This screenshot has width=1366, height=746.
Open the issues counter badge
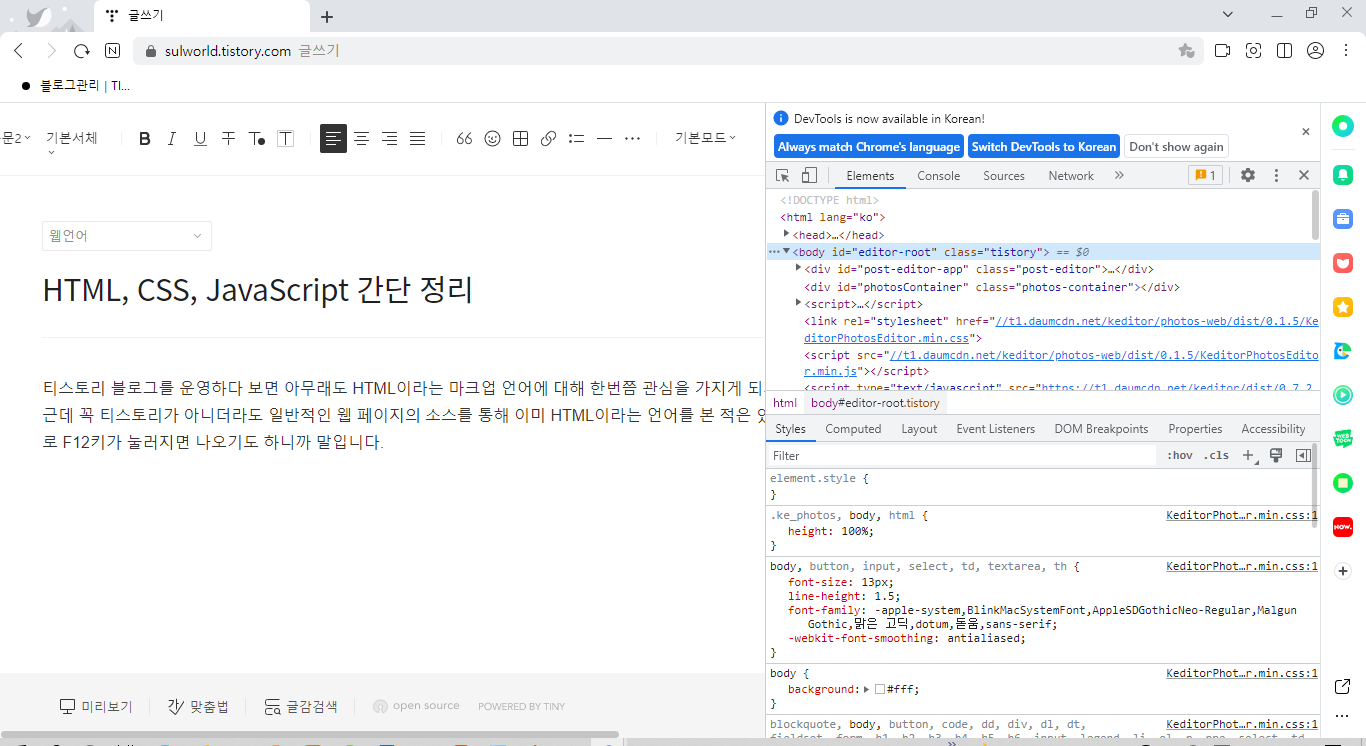coord(1205,175)
